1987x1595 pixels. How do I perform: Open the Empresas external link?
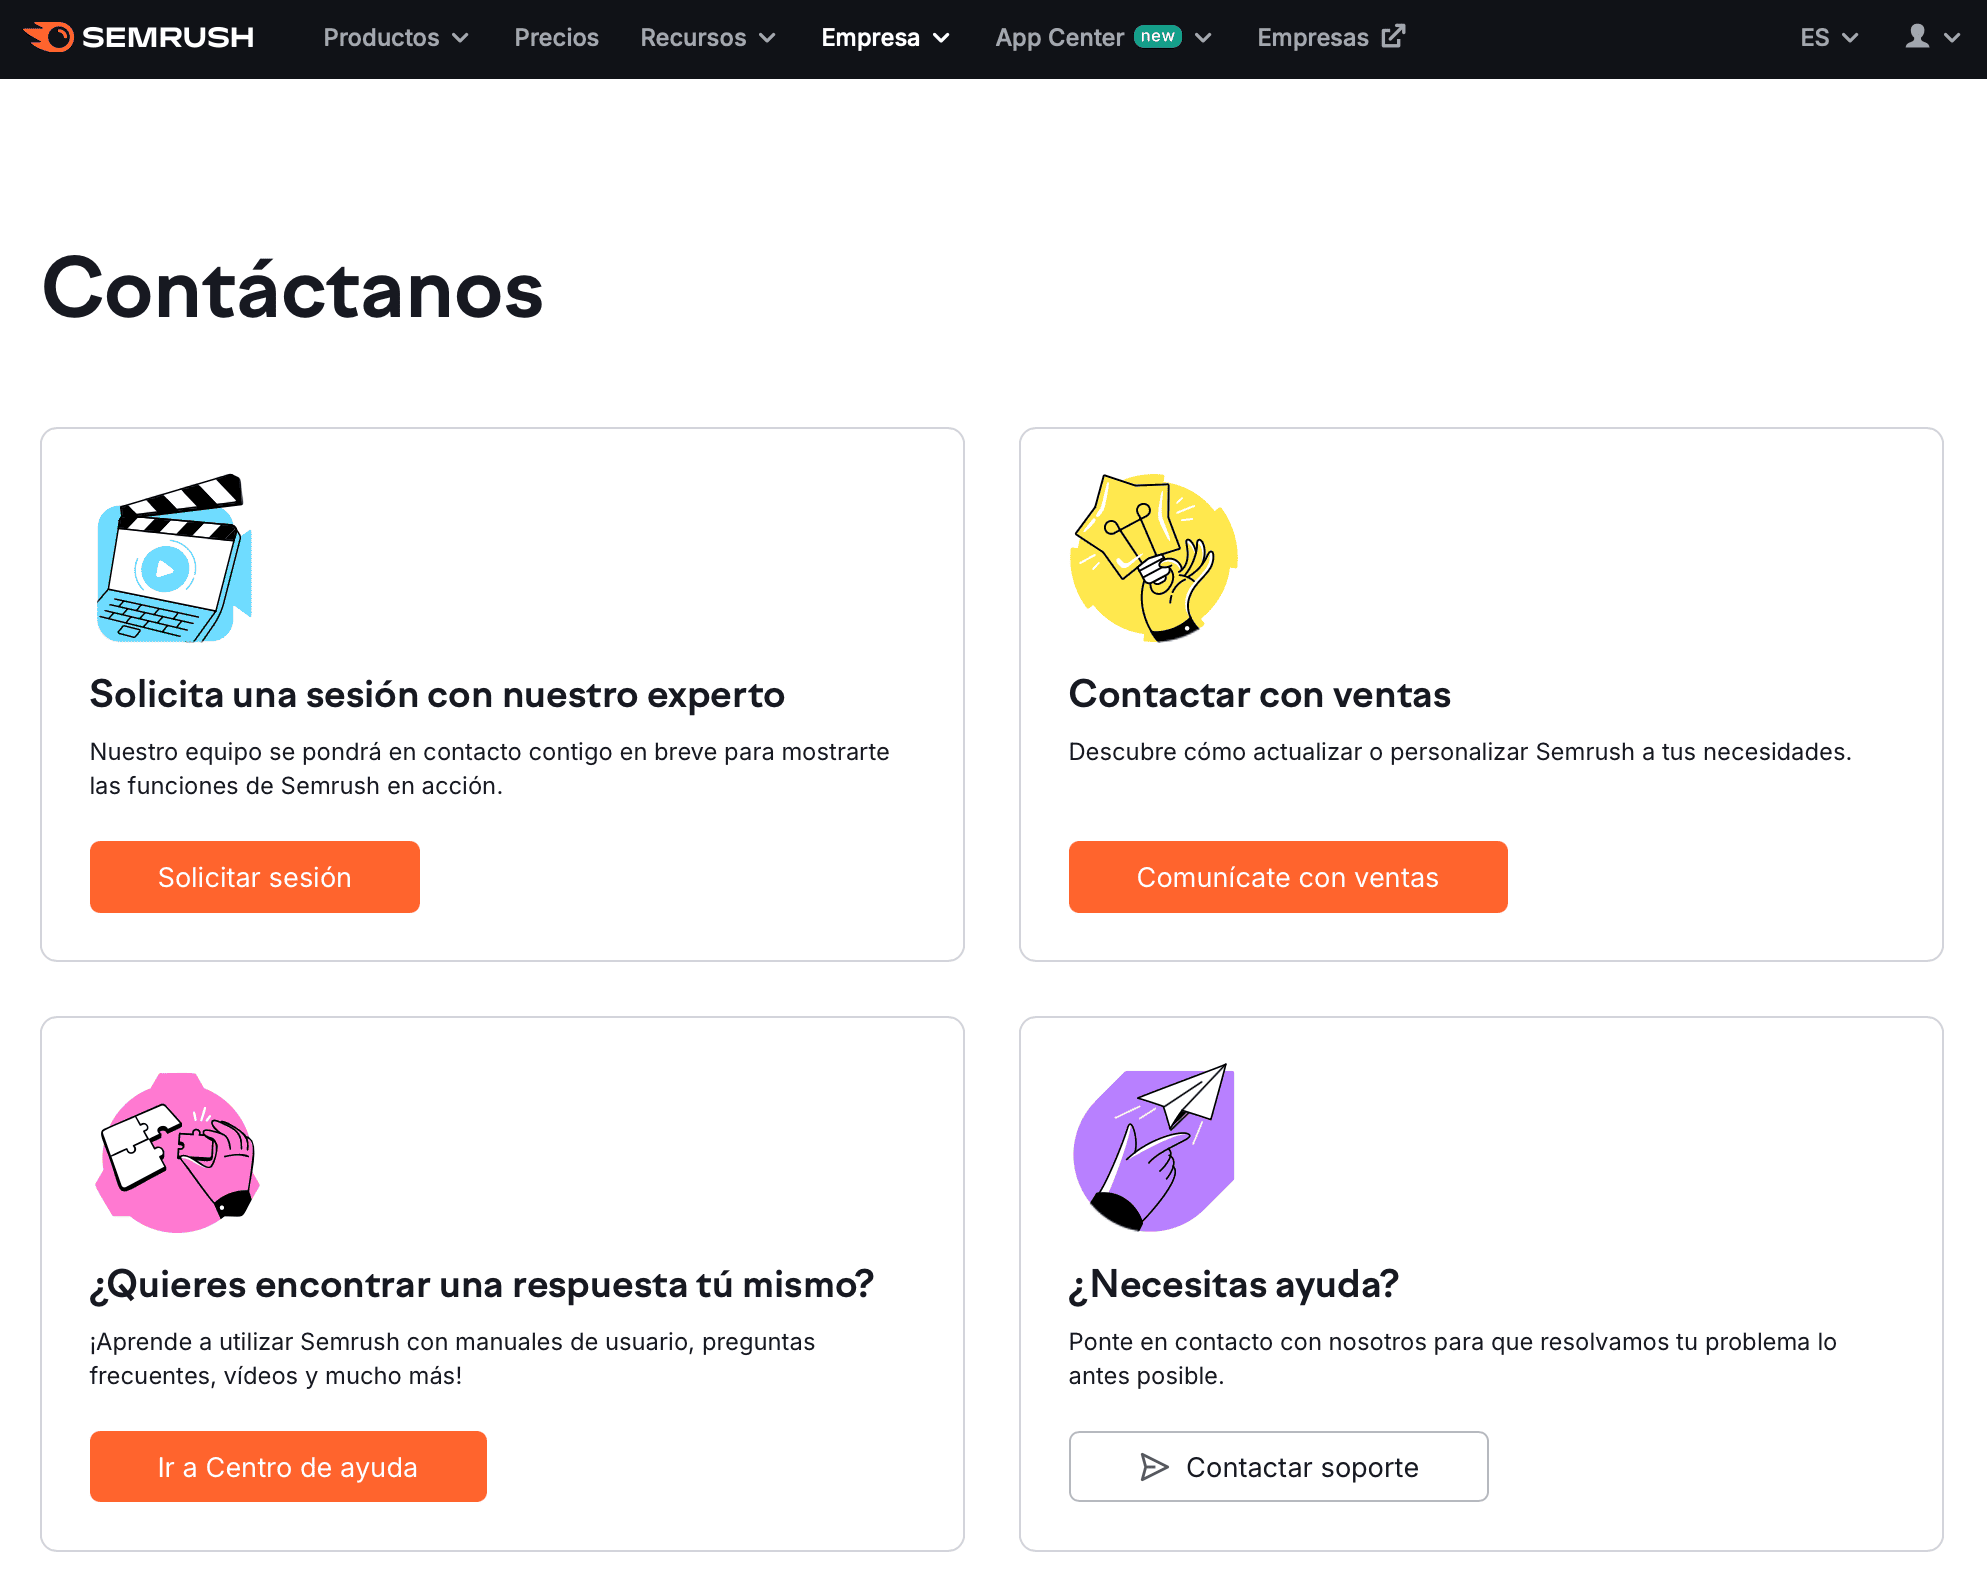pos(1312,38)
